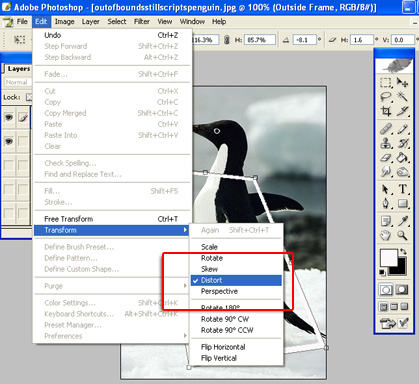This screenshot has height=384, width=419.
Task: Click the feather Adobe Online icon
Action: (394, 65)
